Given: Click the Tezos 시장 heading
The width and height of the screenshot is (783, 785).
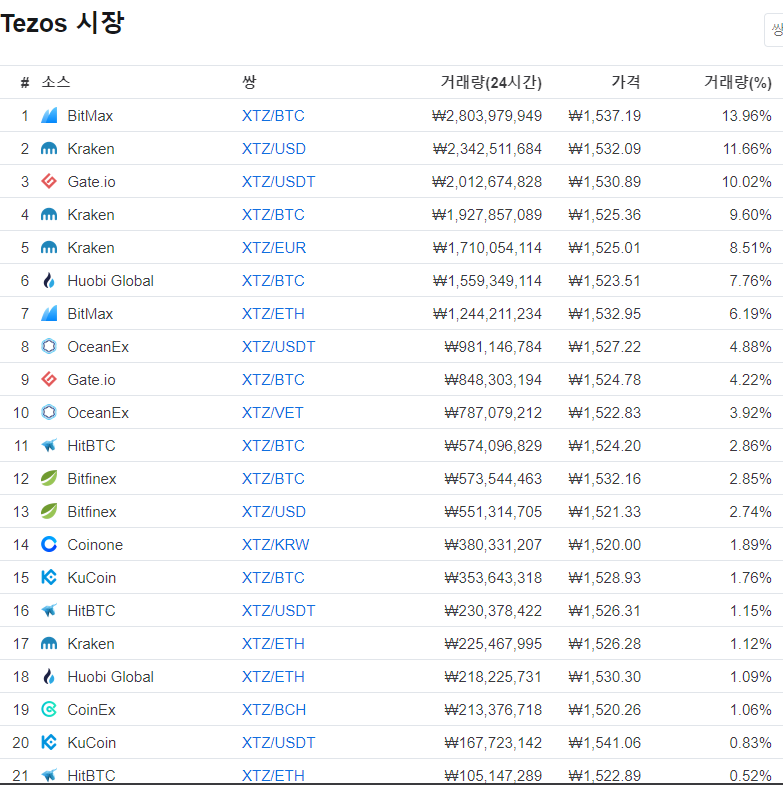Looking at the screenshot, I should pos(62,23).
